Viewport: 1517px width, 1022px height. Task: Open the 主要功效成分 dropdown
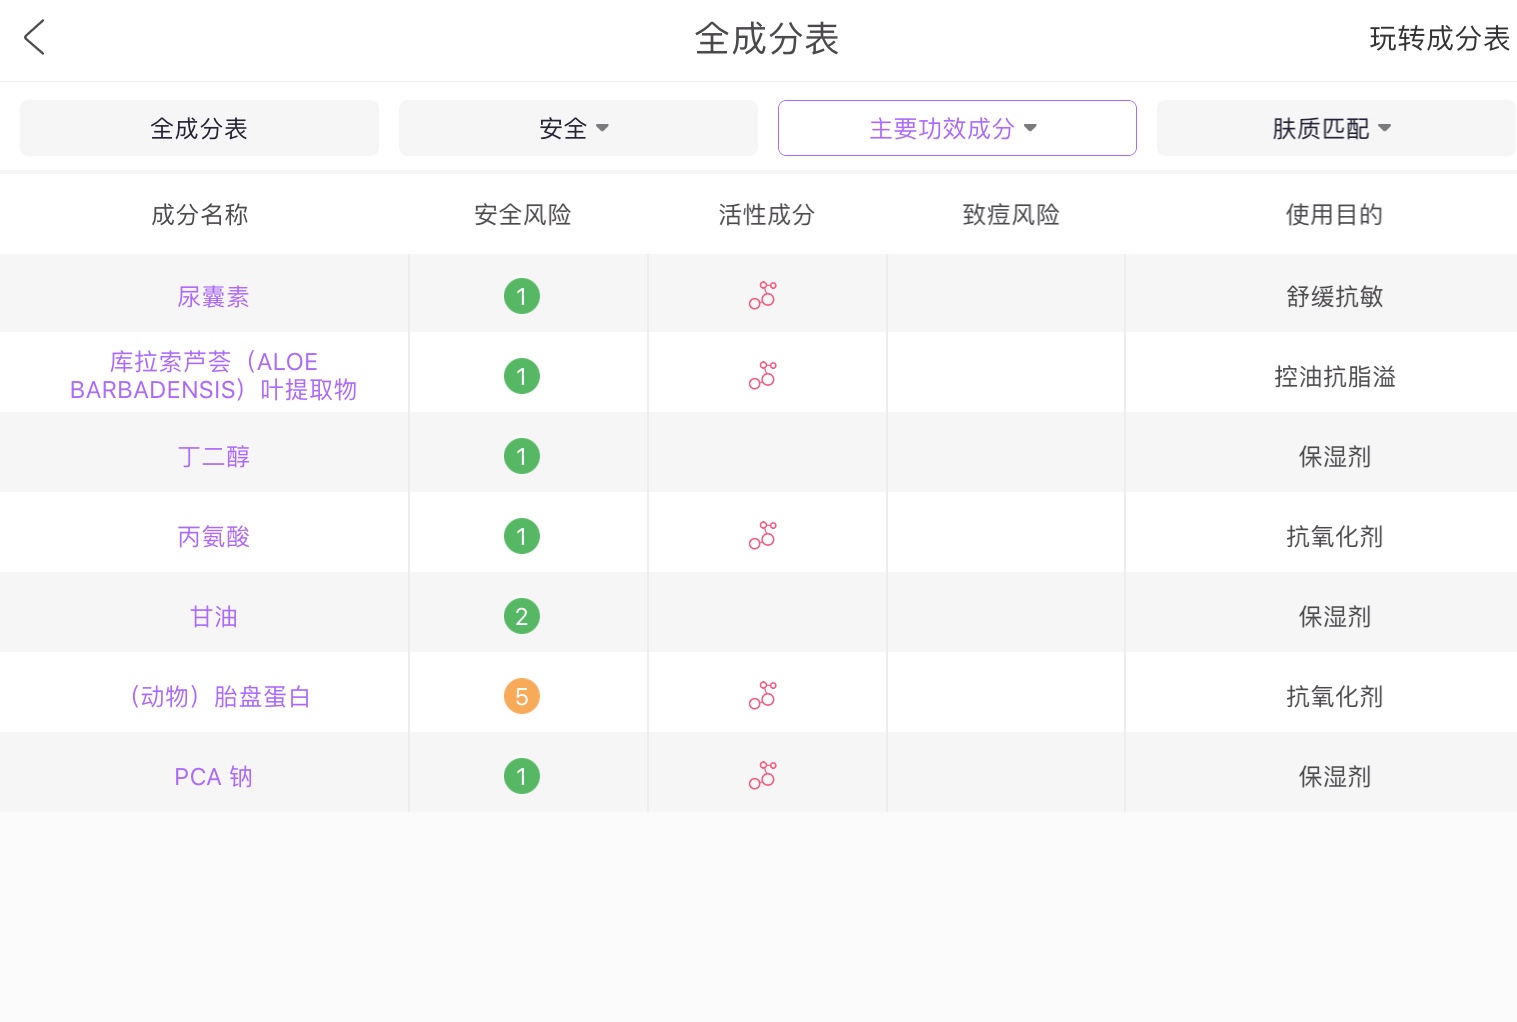tap(956, 128)
